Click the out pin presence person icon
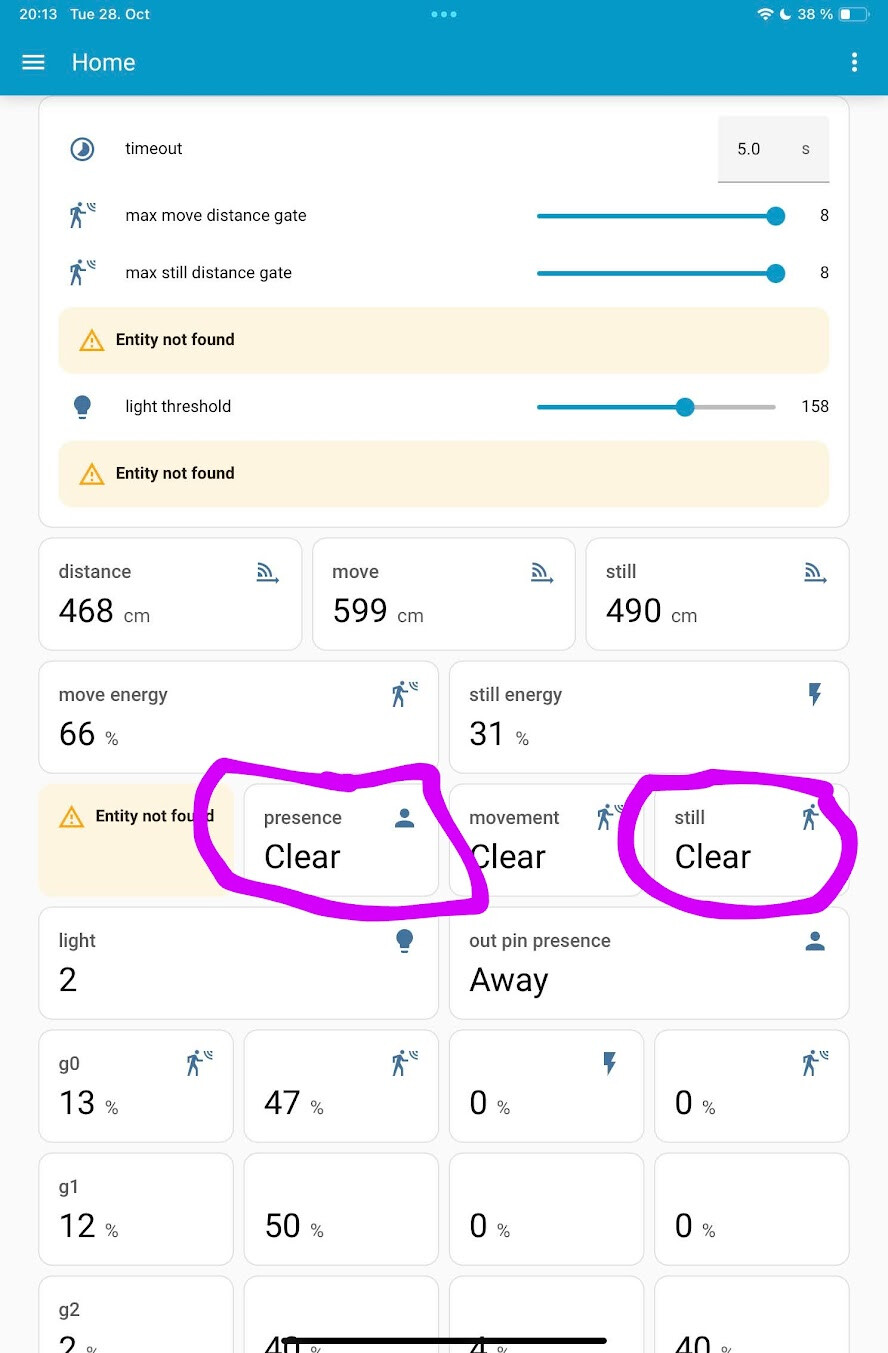The image size is (888, 1353). 815,941
